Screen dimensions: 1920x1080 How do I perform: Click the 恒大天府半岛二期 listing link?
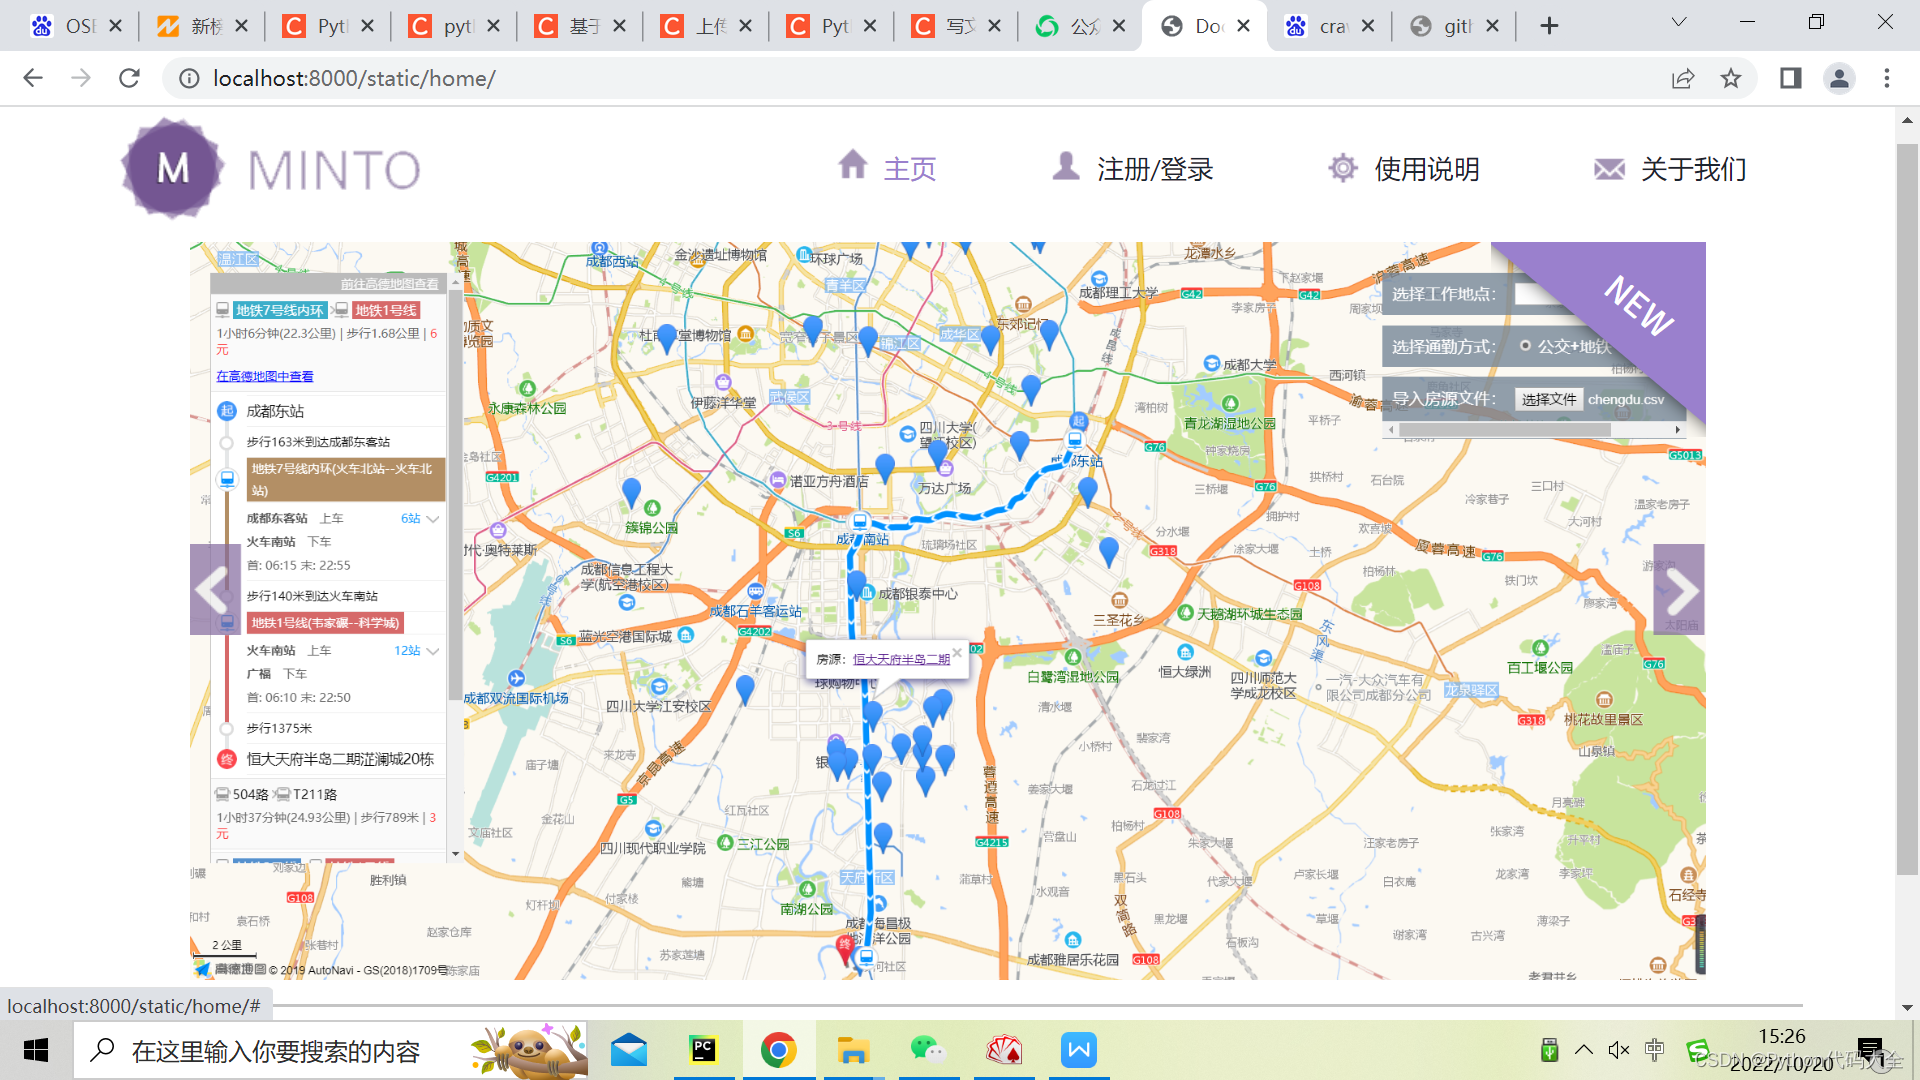tap(901, 659)
